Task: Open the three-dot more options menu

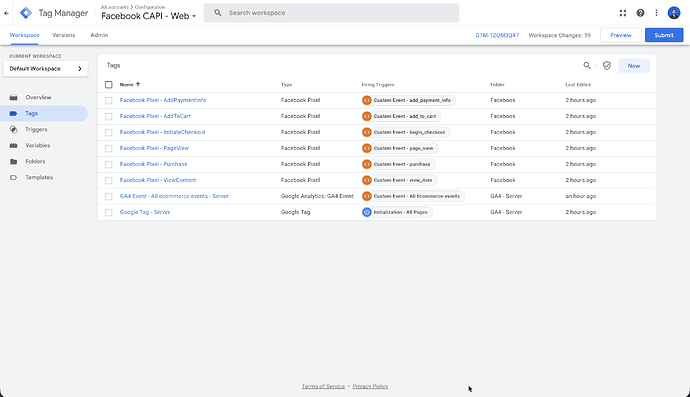Action: tap(656, 13)
